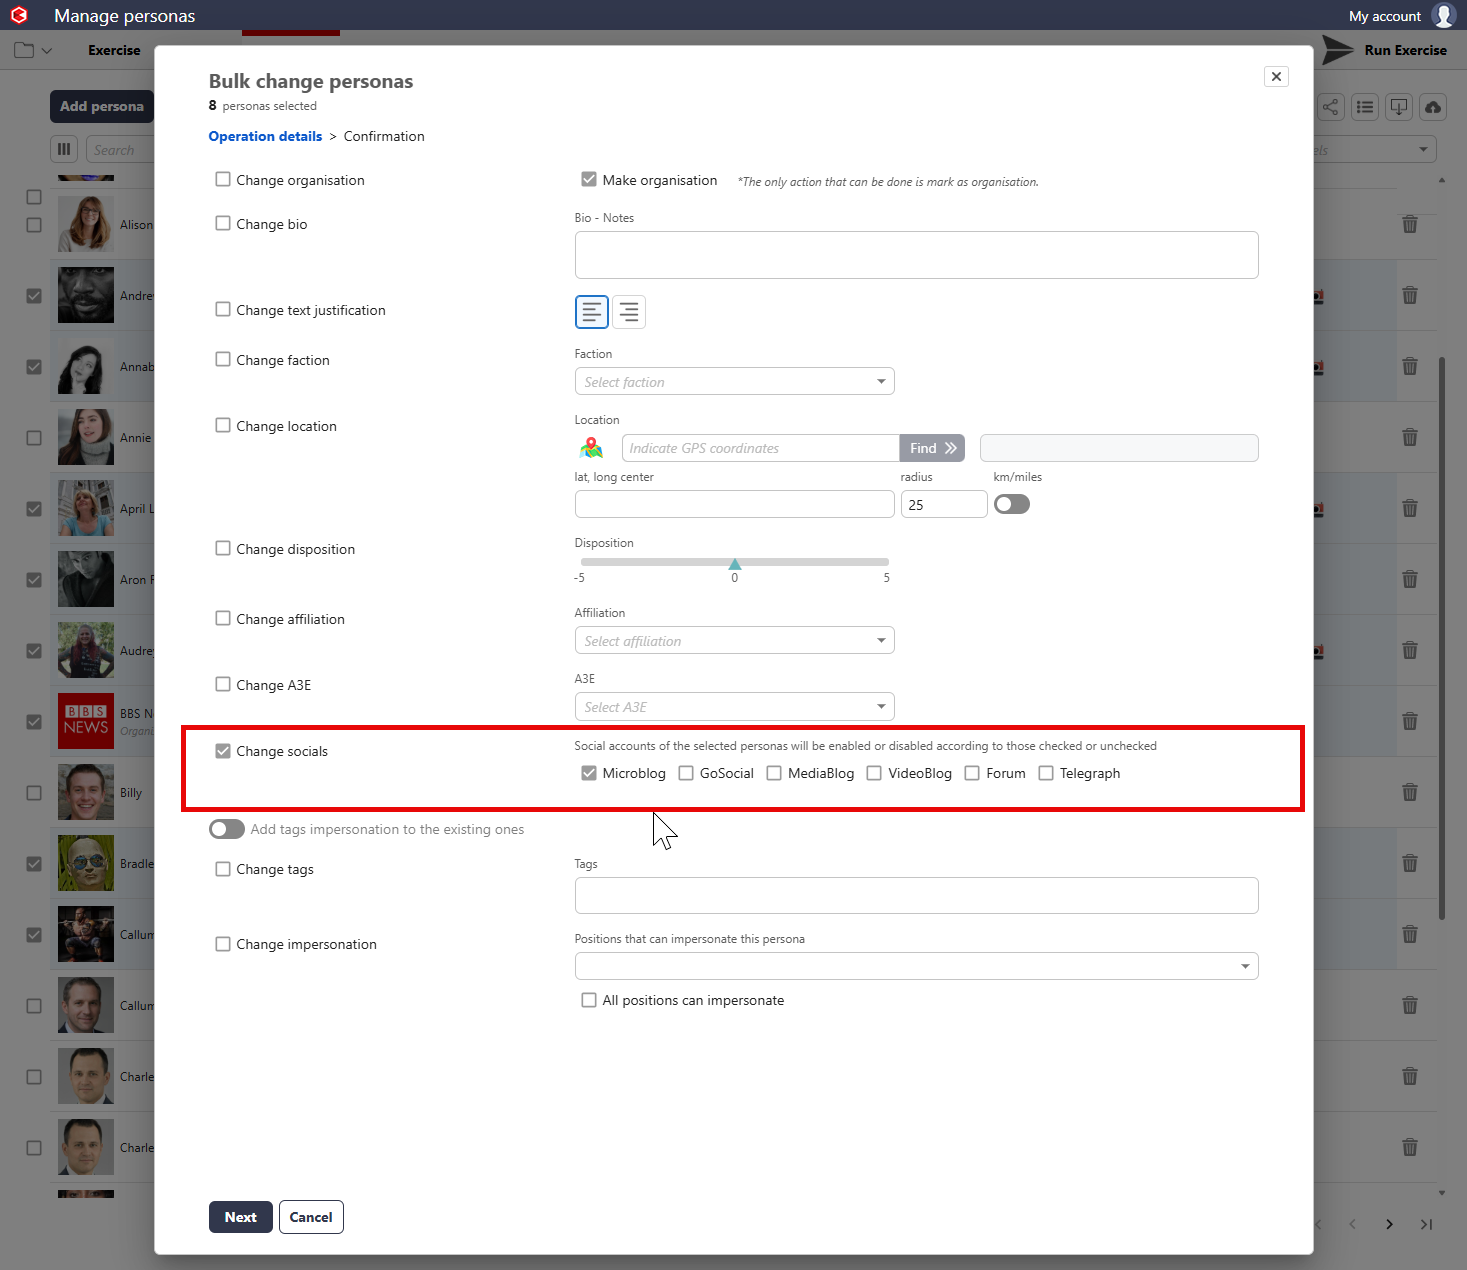Click the import download icon in toolbar
1467x1270 pixels.
pos(1399,107)
